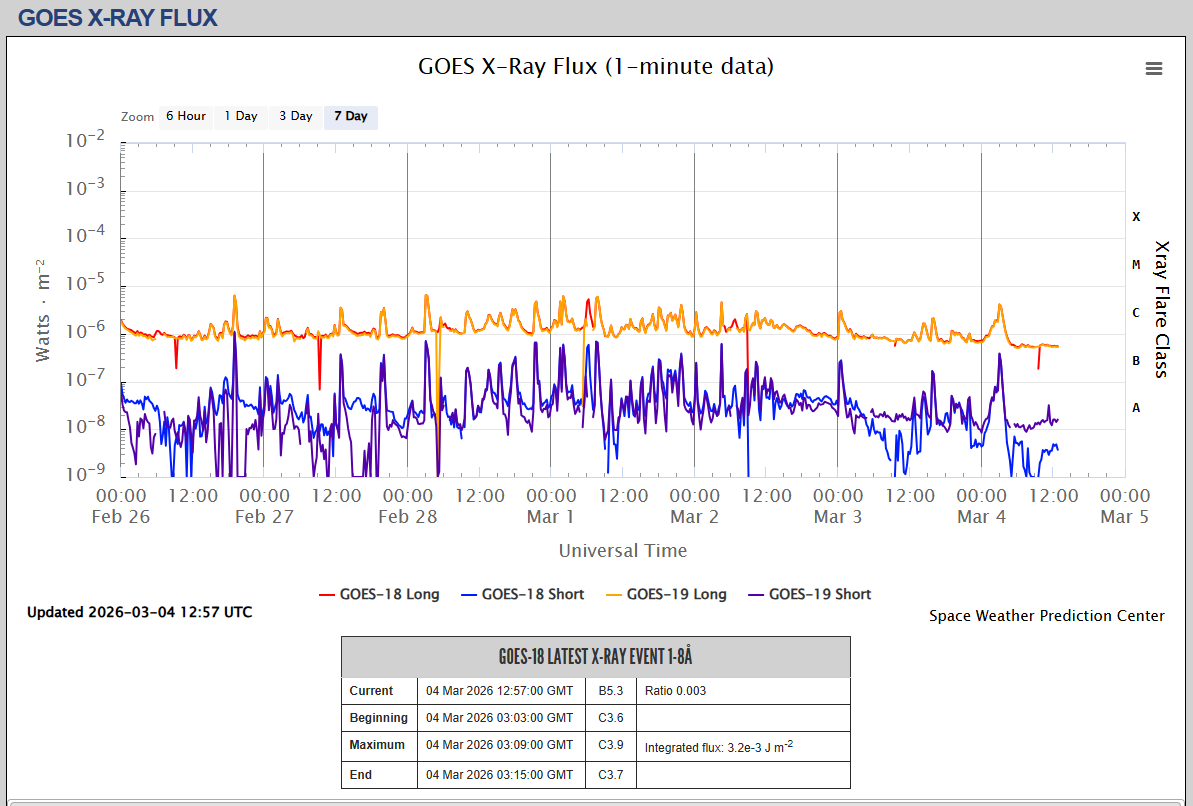This screenshot has width=1193, height=806.
Task: Switch zoom to 3 Day
Action: coord(295,116)
